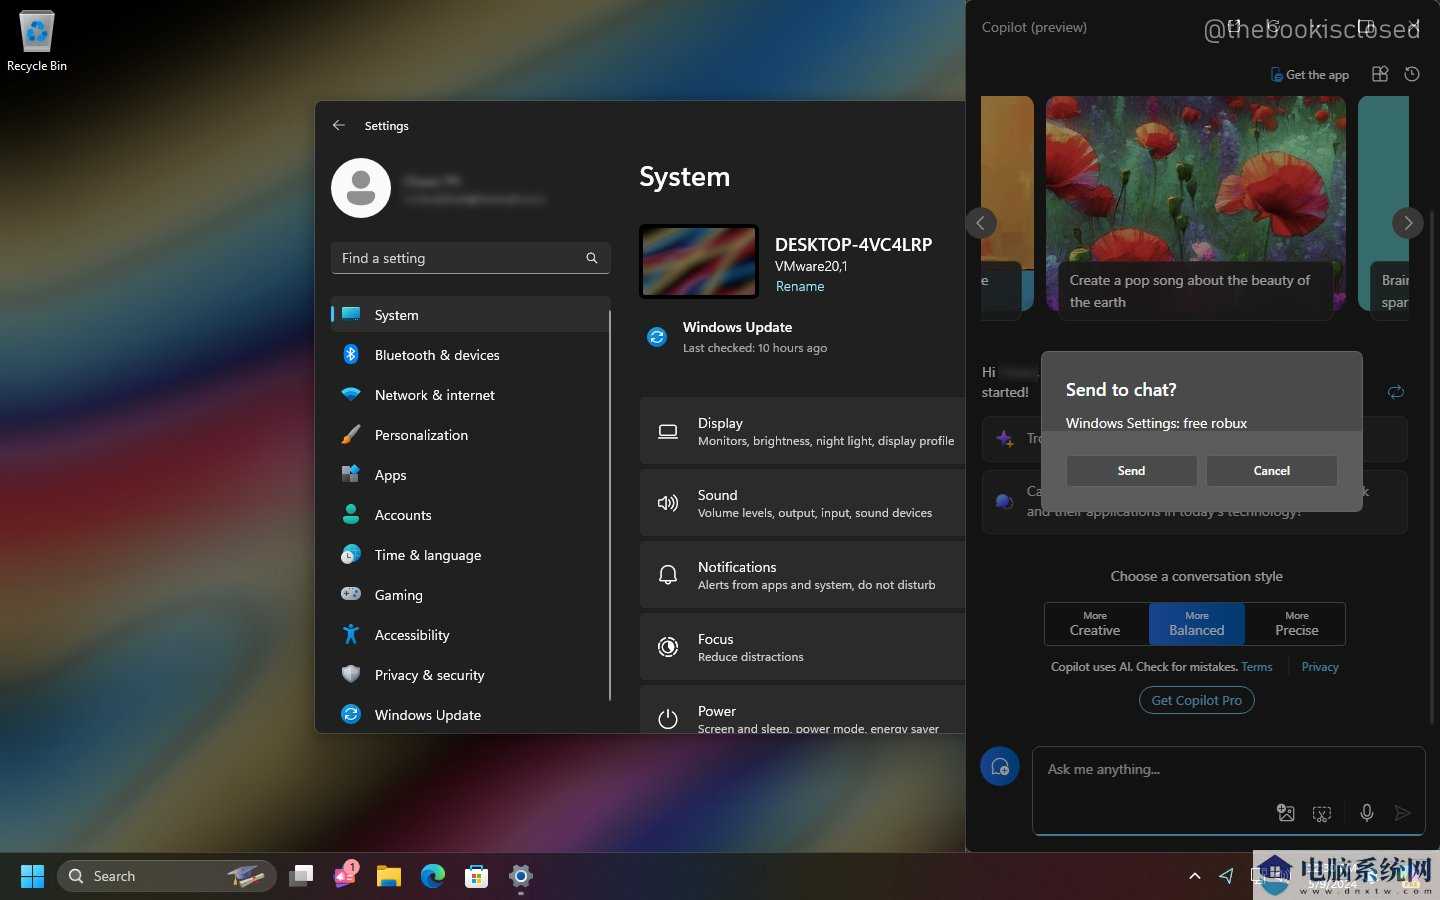Screen dimensions: 1440x900
Task: Click the location arrow tray icon
Action: tap(1227, 877)
